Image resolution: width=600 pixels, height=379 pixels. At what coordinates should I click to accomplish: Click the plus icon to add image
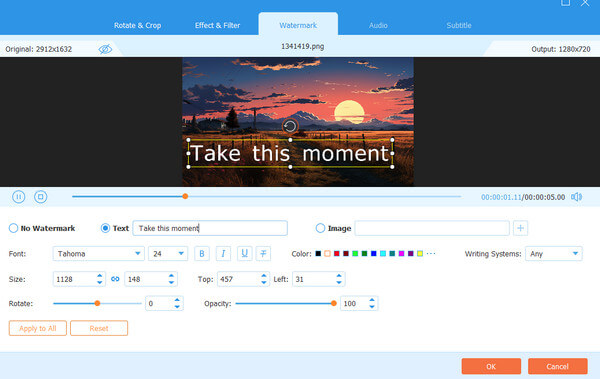point(520,228)
